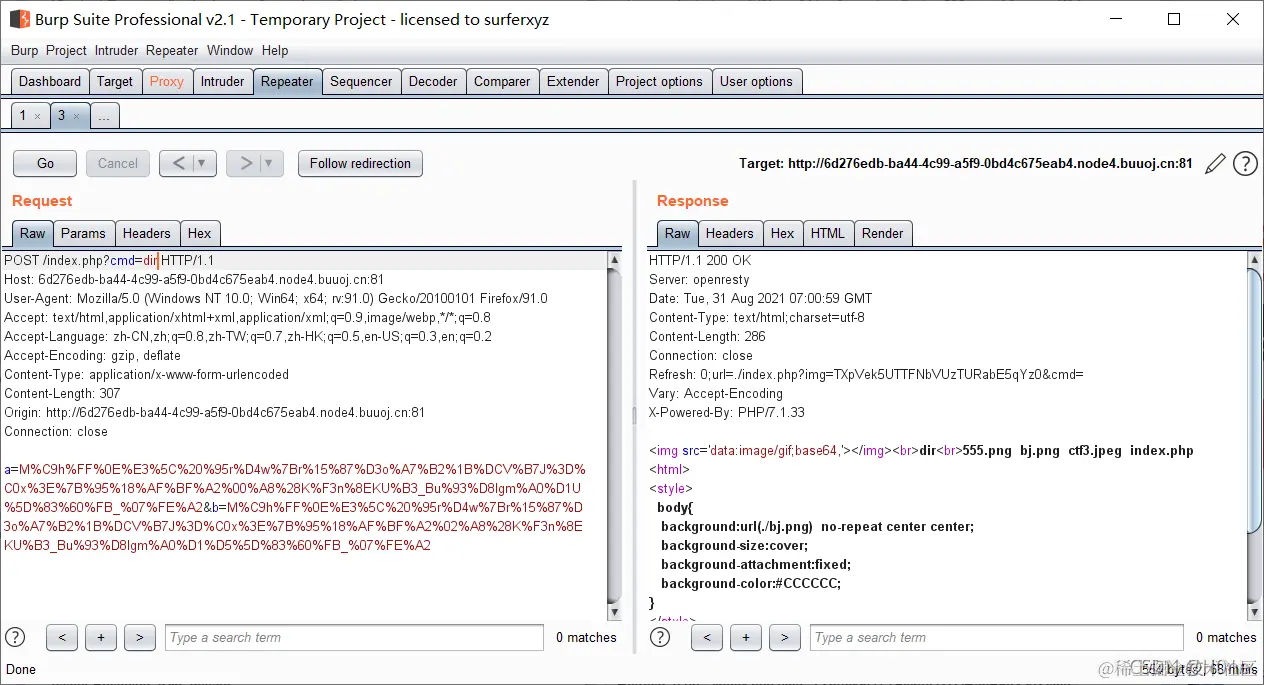
Task: Open response search options plus button
Action: tap(746, 637)
